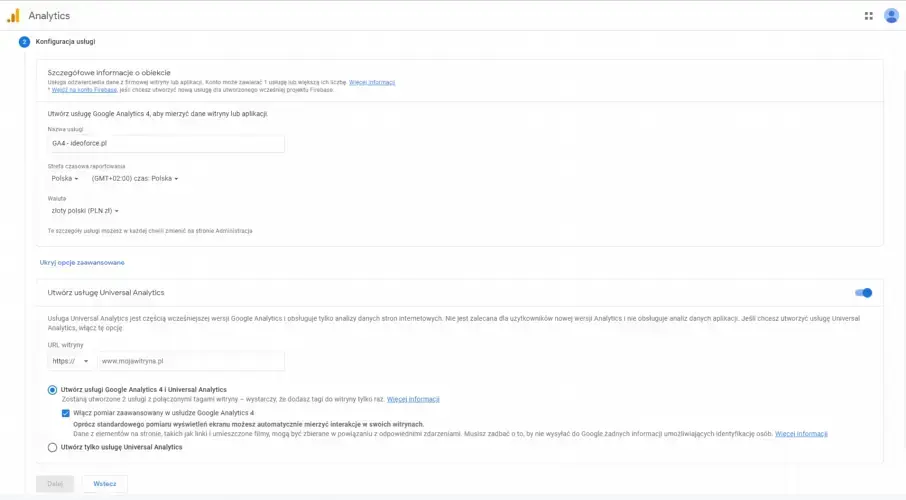Uncheck enhanced measurement in Google Analytics 4
The width and height of the screenshot is (906, 500).
pyautogui.click(x=66, y=412)
